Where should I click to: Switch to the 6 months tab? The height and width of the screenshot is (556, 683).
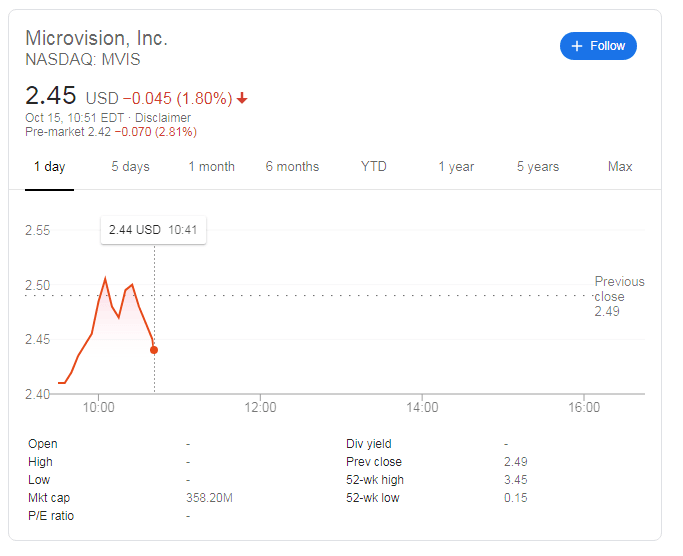pos(292,167)
